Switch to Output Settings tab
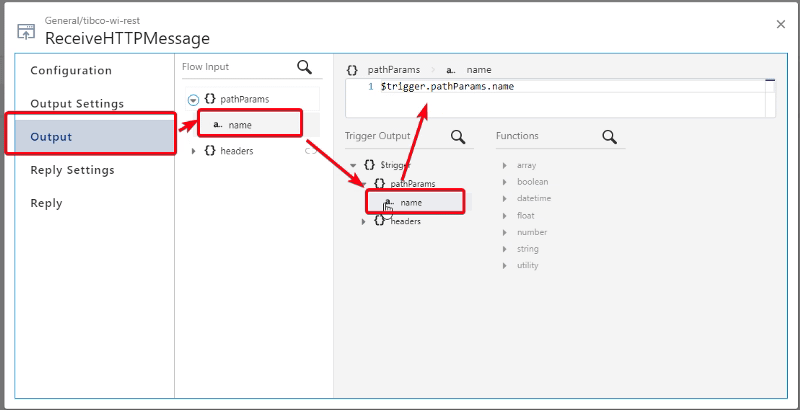This screenshot has width=800, height=410. click(77, 104)
